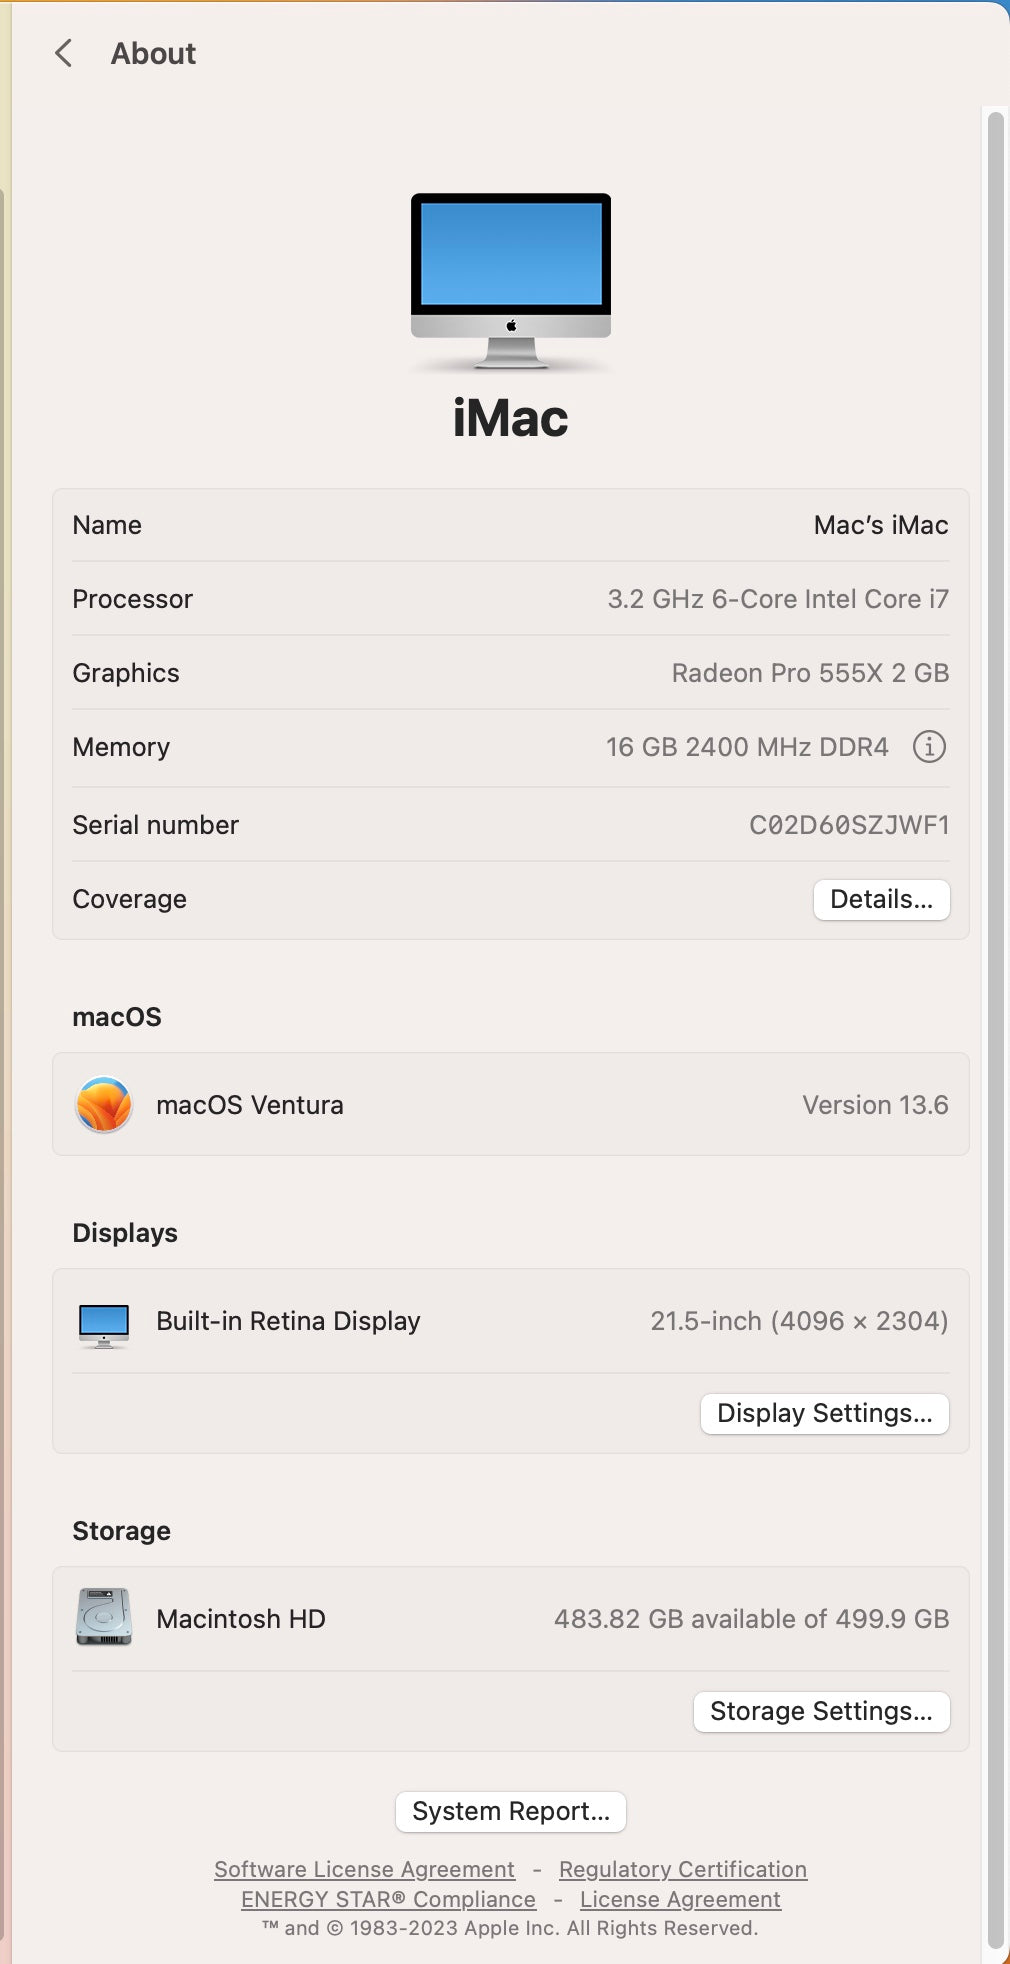Open the Regulatory Certification link
This screenshot has height=1964, width=1010.
683,1869
